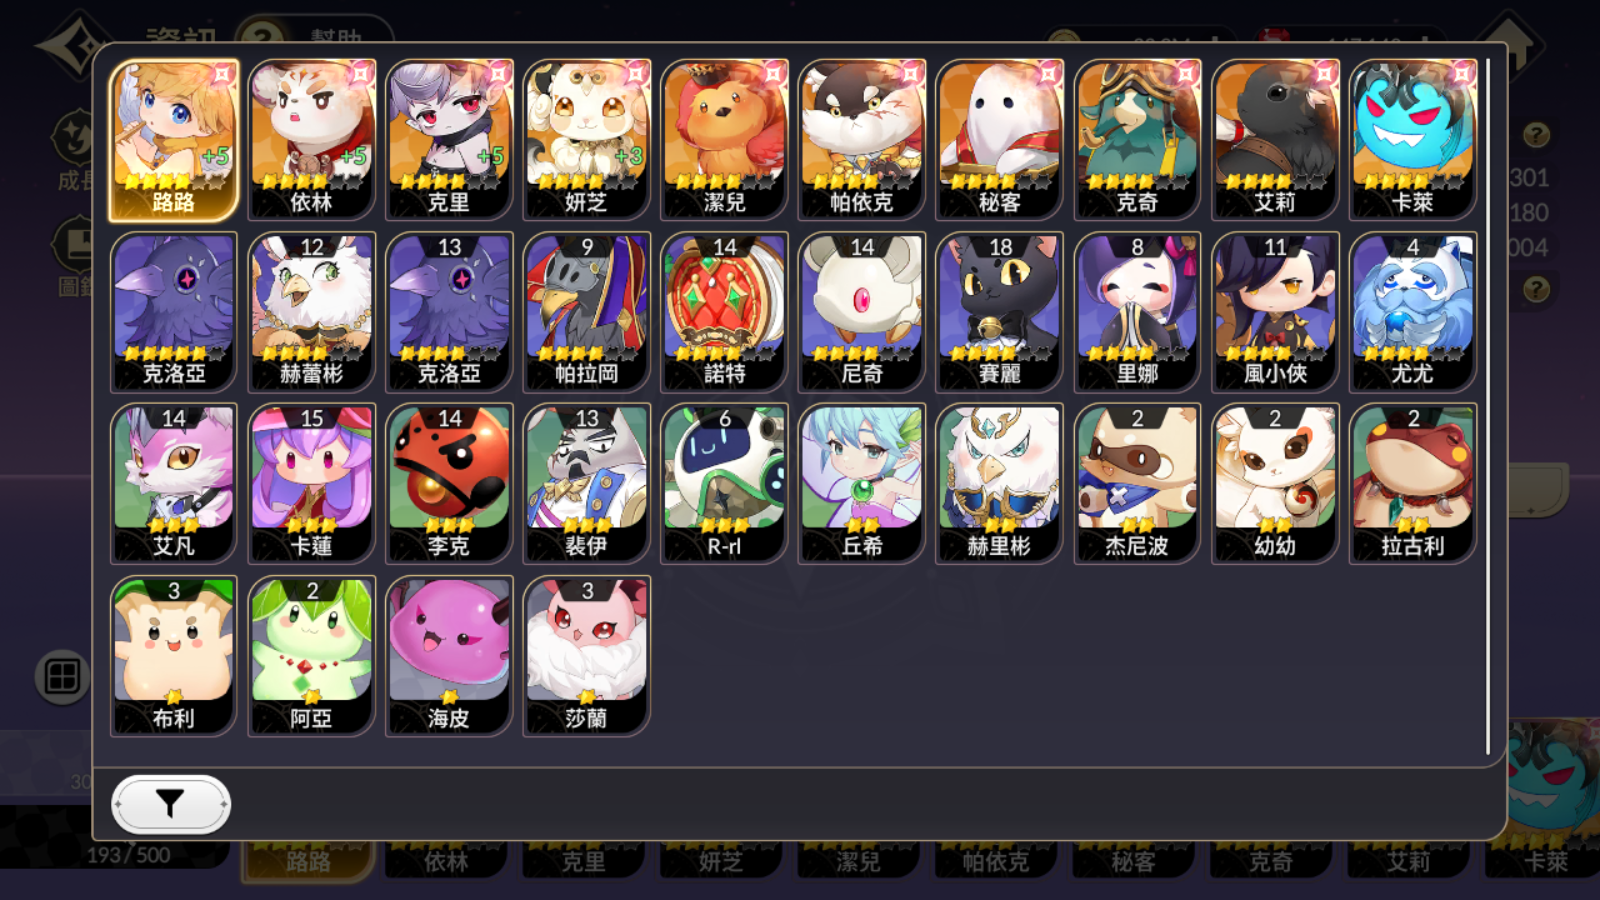Click the grid view icon at left

point(62,677)
